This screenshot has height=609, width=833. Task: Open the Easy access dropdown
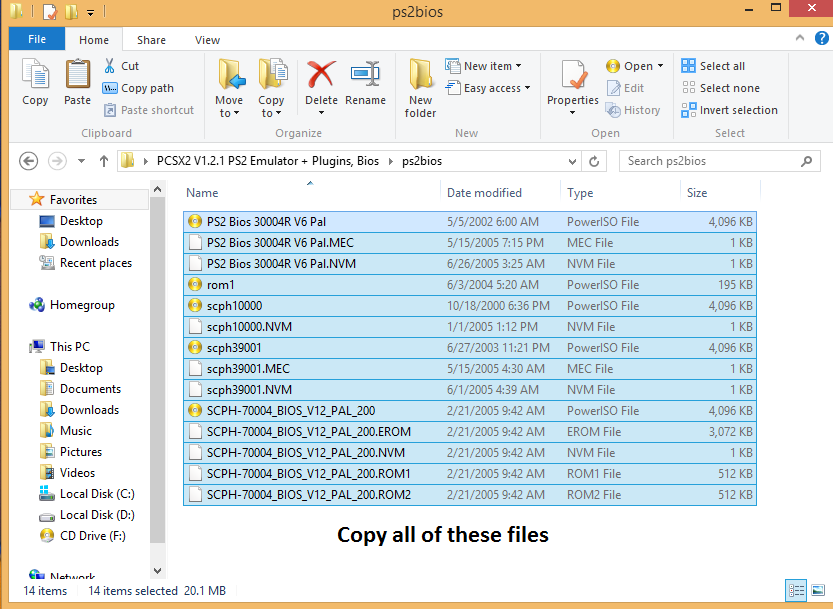click(x=488, y=88)
